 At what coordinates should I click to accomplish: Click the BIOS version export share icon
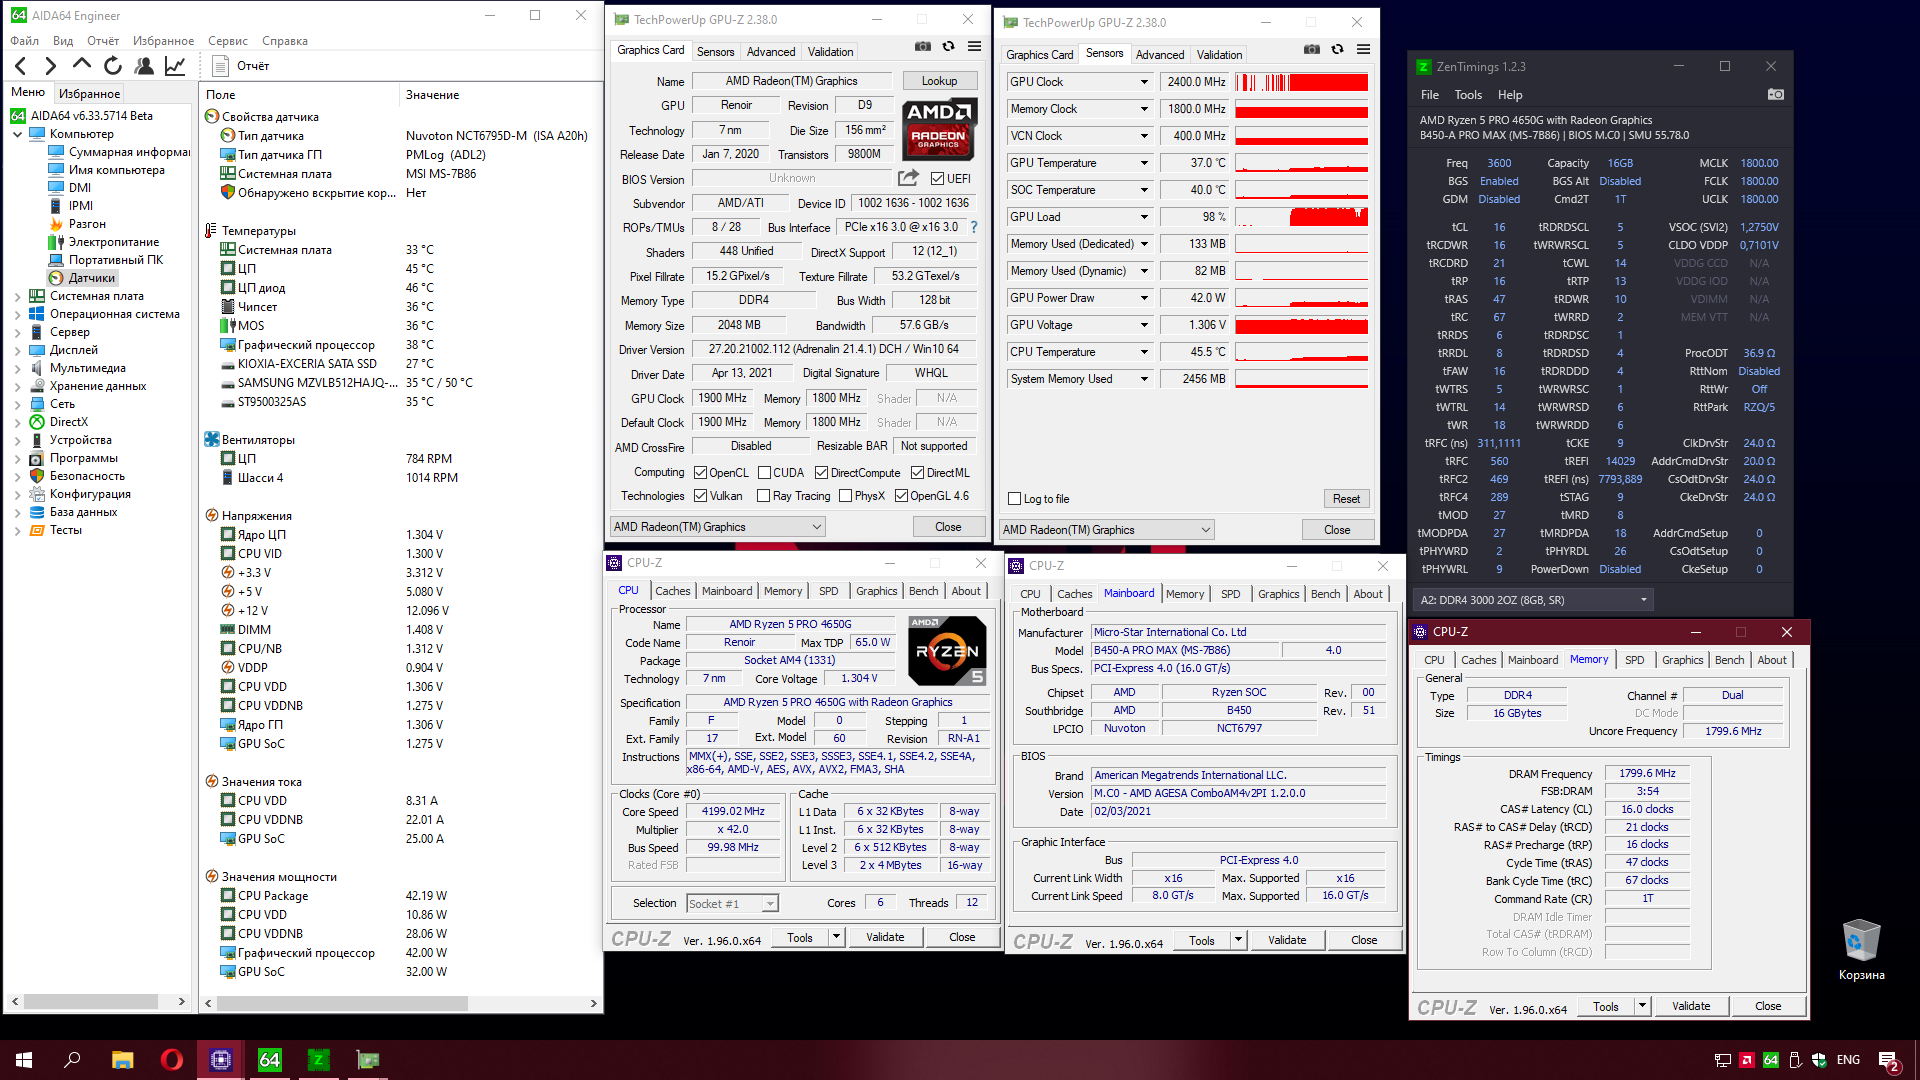[908, 178]
